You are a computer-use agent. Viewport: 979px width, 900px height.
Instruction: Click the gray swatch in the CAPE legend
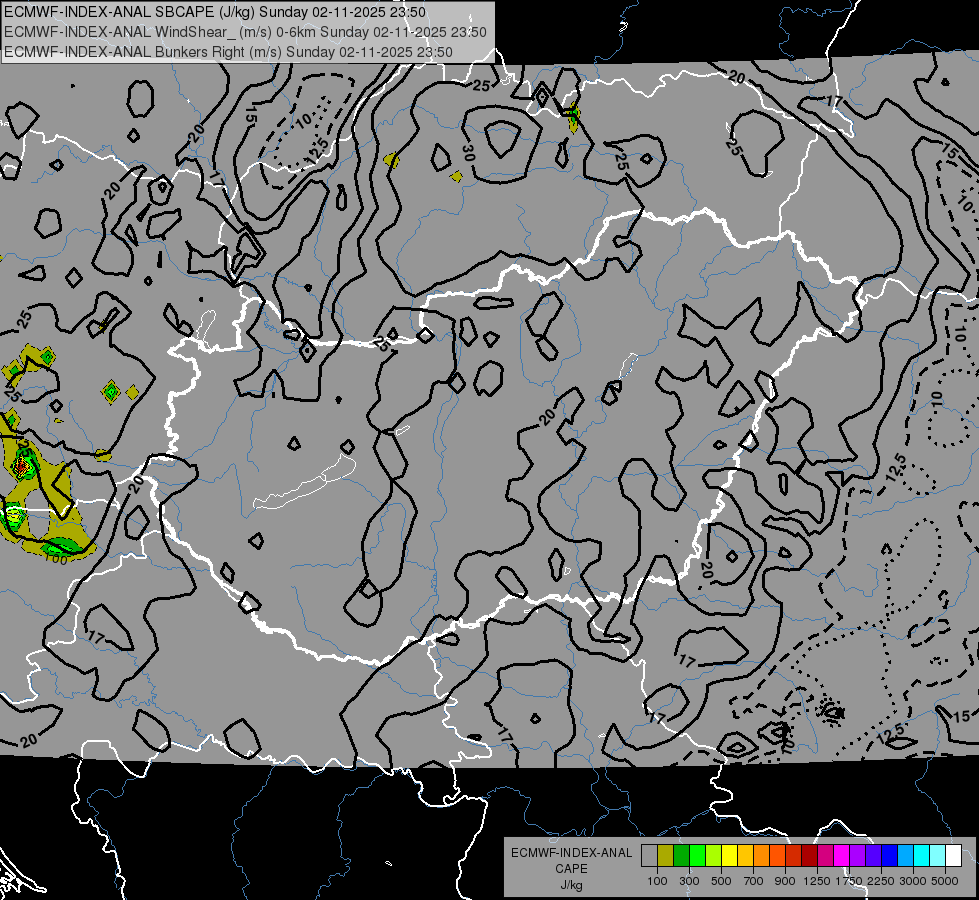649,855
